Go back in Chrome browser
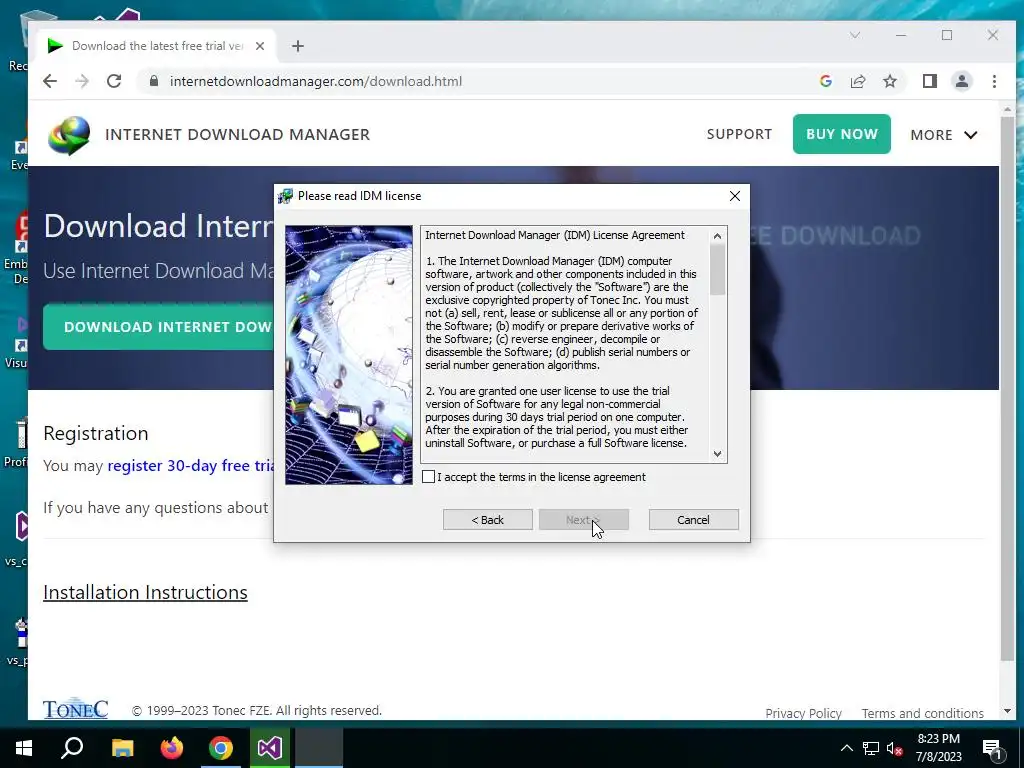Image resolution: width=1024 pixels, height=768 pixels. pyautogui.click(x=50, y=81)
